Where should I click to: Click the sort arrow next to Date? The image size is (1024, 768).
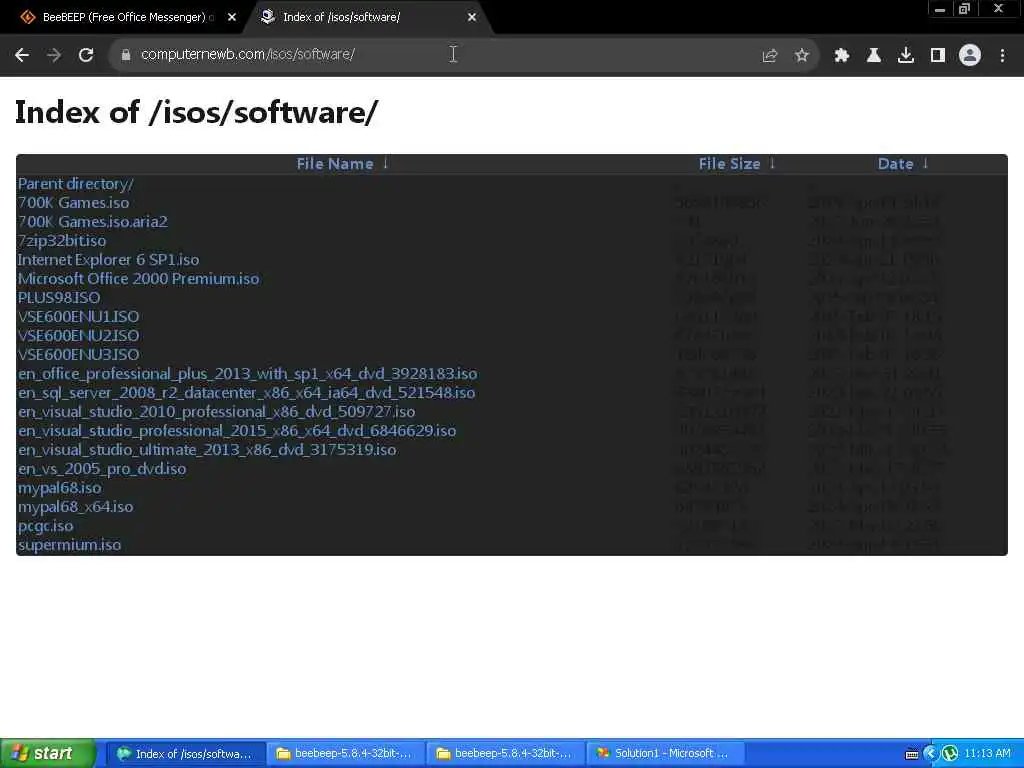[x=925, y=163]
